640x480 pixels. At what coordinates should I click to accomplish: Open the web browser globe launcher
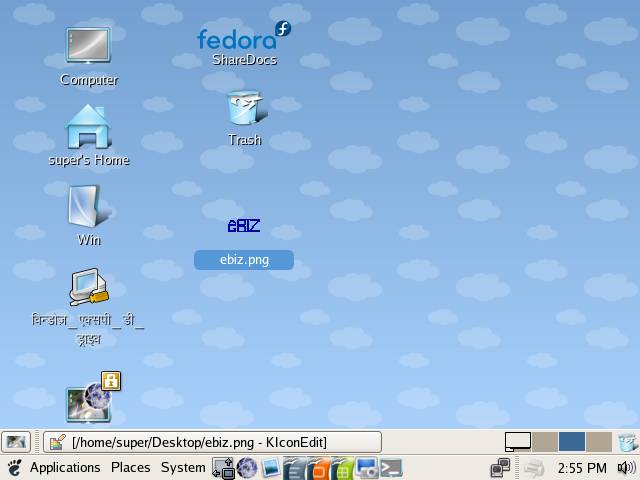pos(247,468)
